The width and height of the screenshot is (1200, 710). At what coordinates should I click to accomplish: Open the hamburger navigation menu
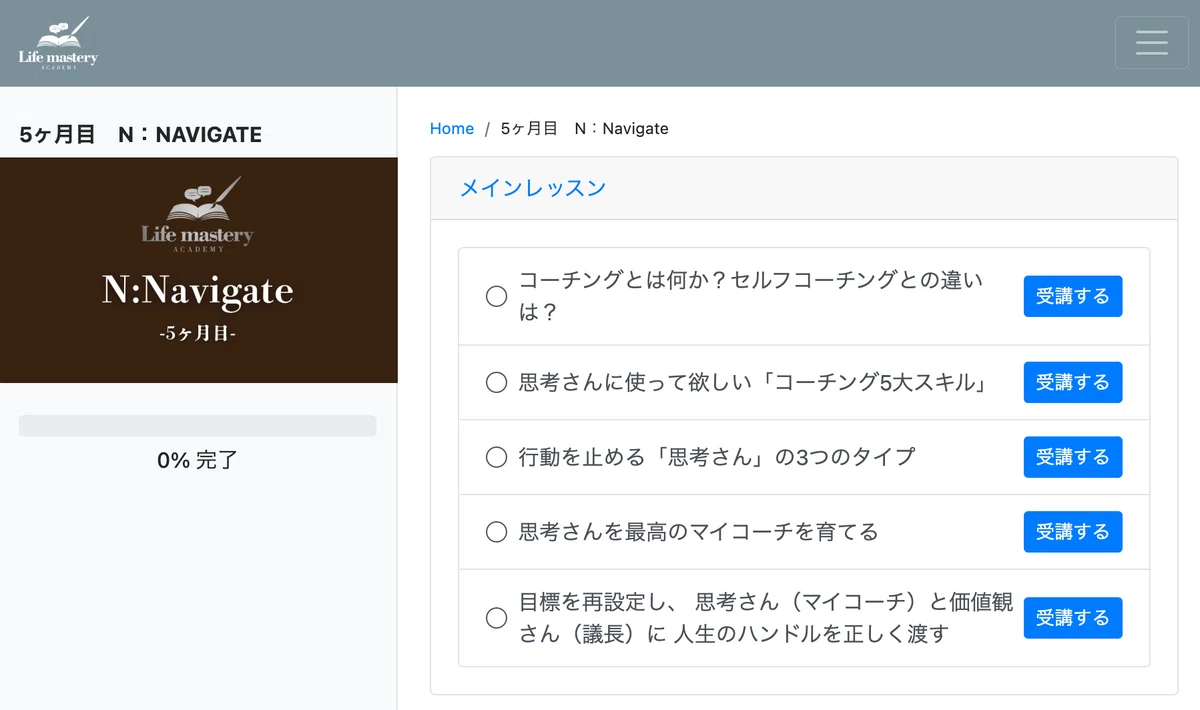[1152, 43]
